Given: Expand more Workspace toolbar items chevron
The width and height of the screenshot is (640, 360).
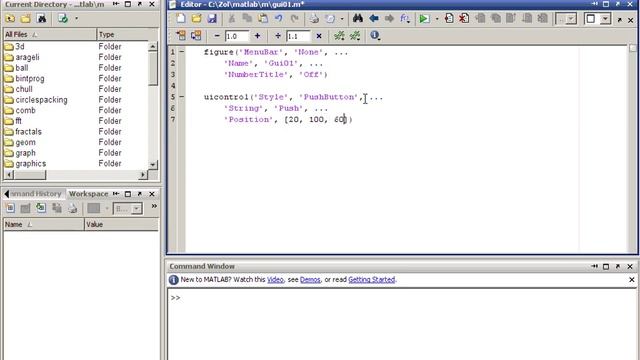Looking at the screenshot, I should click(154, 206).
